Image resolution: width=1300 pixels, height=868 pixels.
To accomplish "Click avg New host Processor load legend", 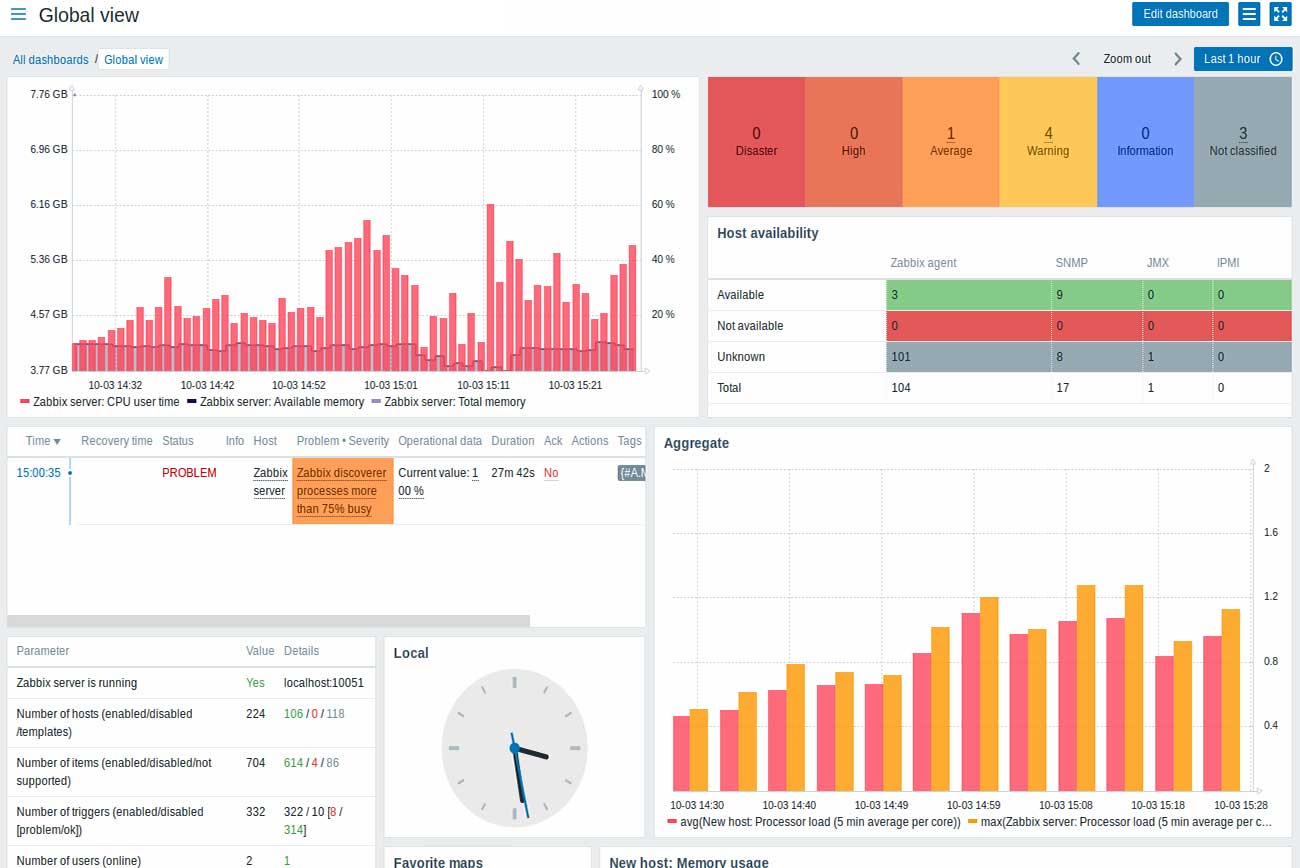I will point(814,822).
